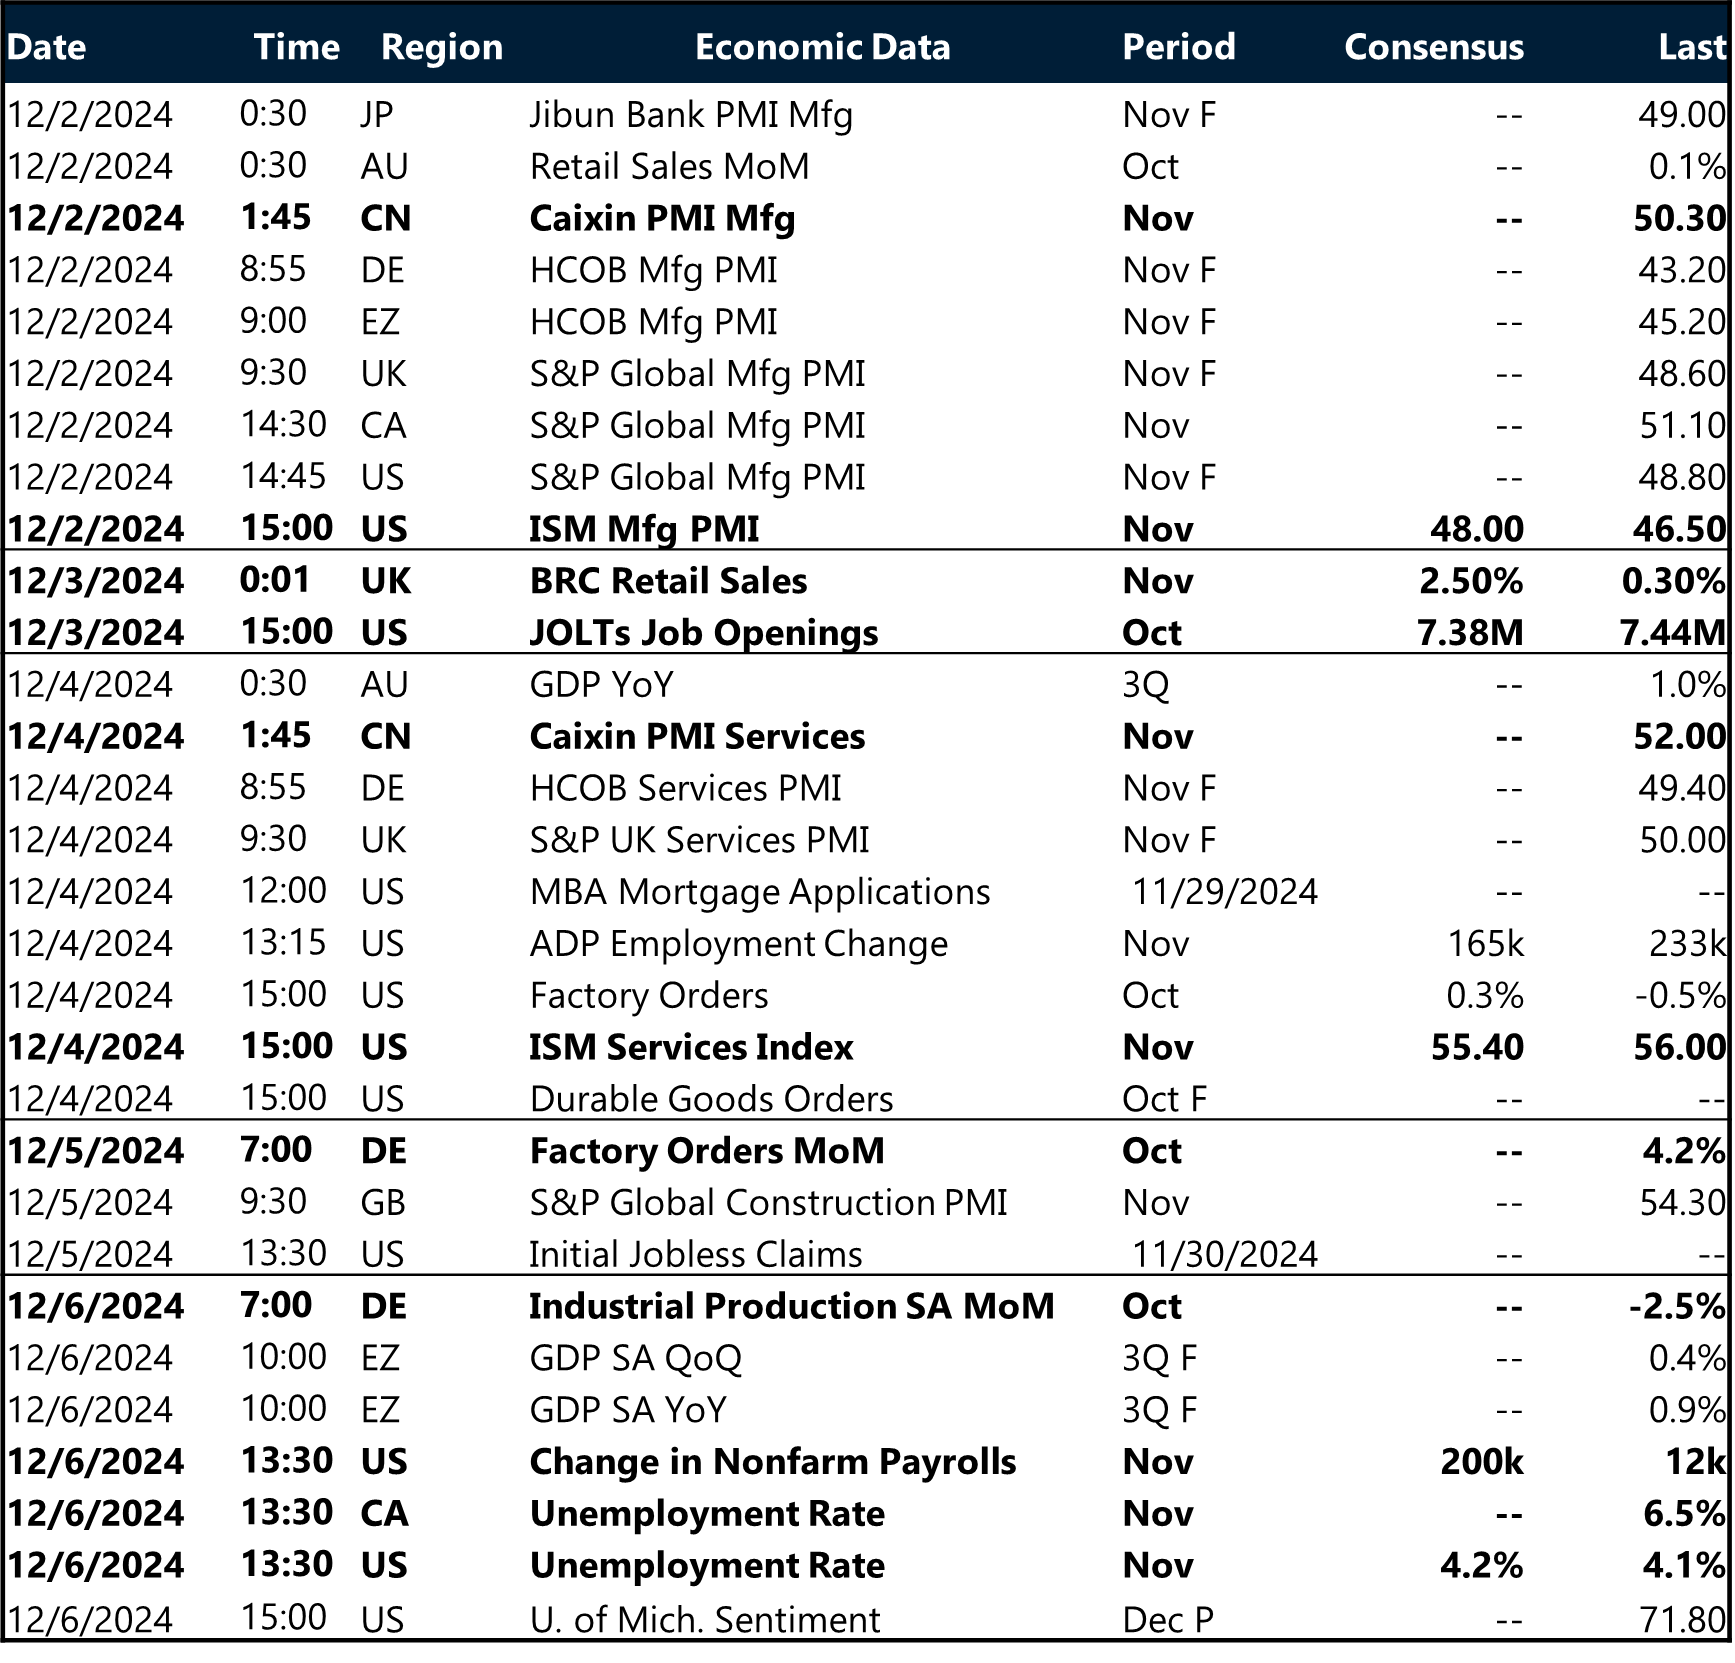Click the 55.40 consensus value
Viewport: 1735px width, 1663px height.
(x=1477, y=1048)
